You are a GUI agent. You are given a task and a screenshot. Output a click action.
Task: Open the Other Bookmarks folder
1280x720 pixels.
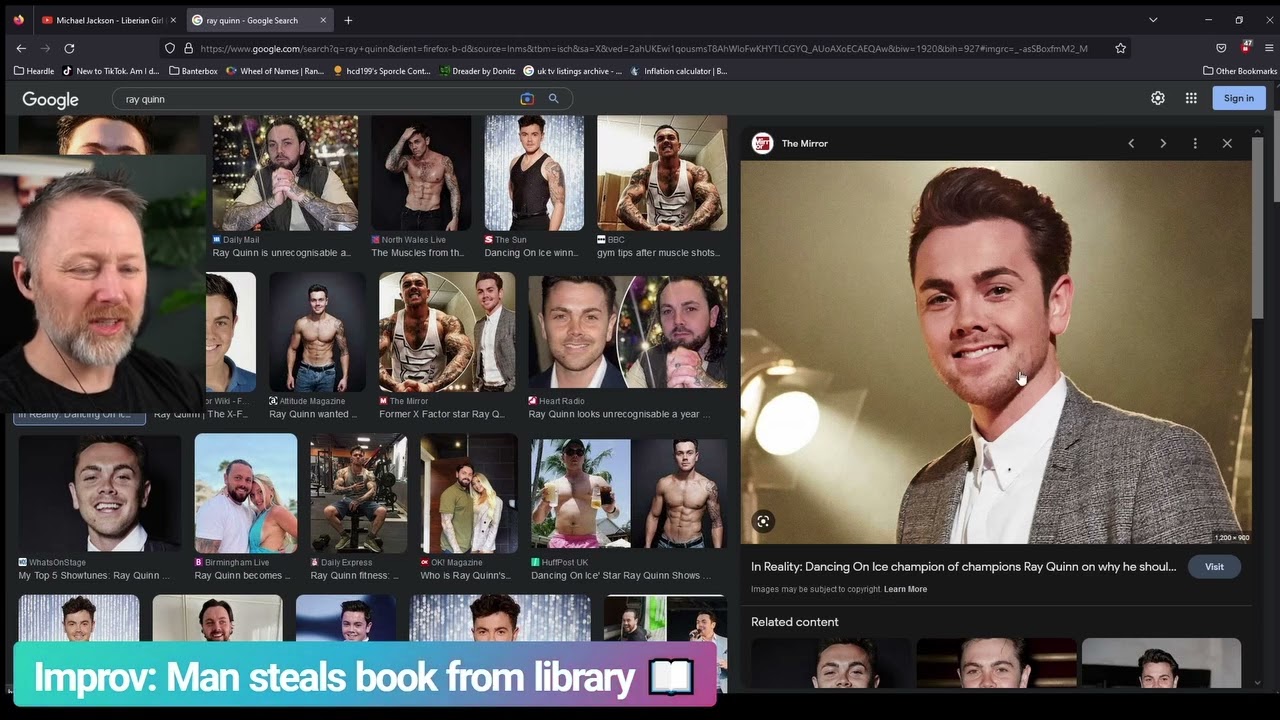(x=1240, y=71)
